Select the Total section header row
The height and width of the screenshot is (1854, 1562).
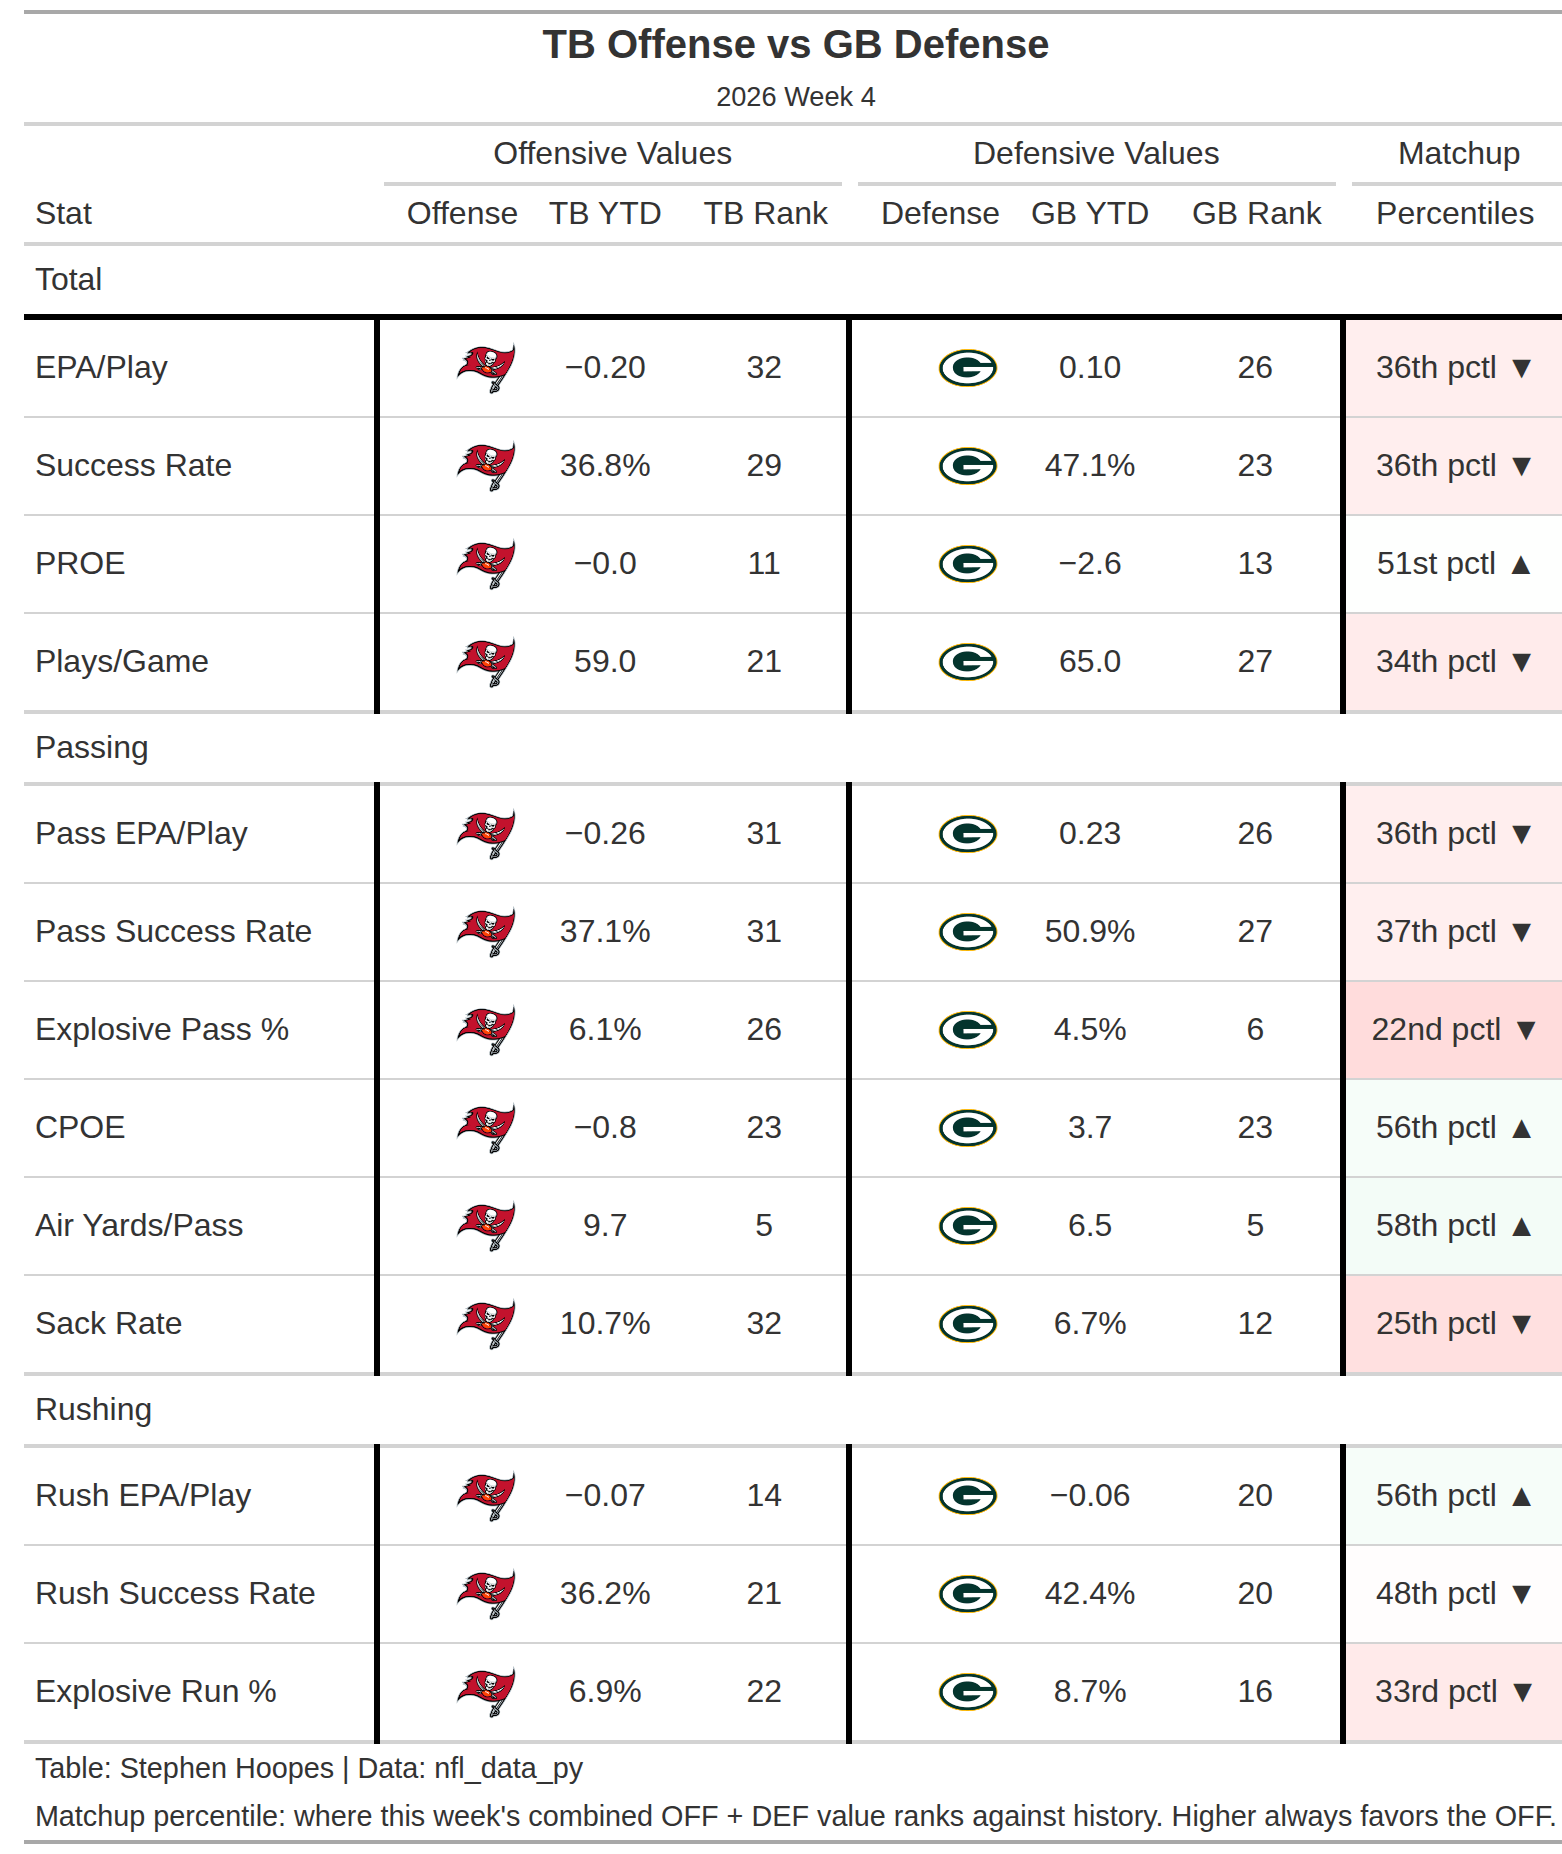tap(793, 280)
